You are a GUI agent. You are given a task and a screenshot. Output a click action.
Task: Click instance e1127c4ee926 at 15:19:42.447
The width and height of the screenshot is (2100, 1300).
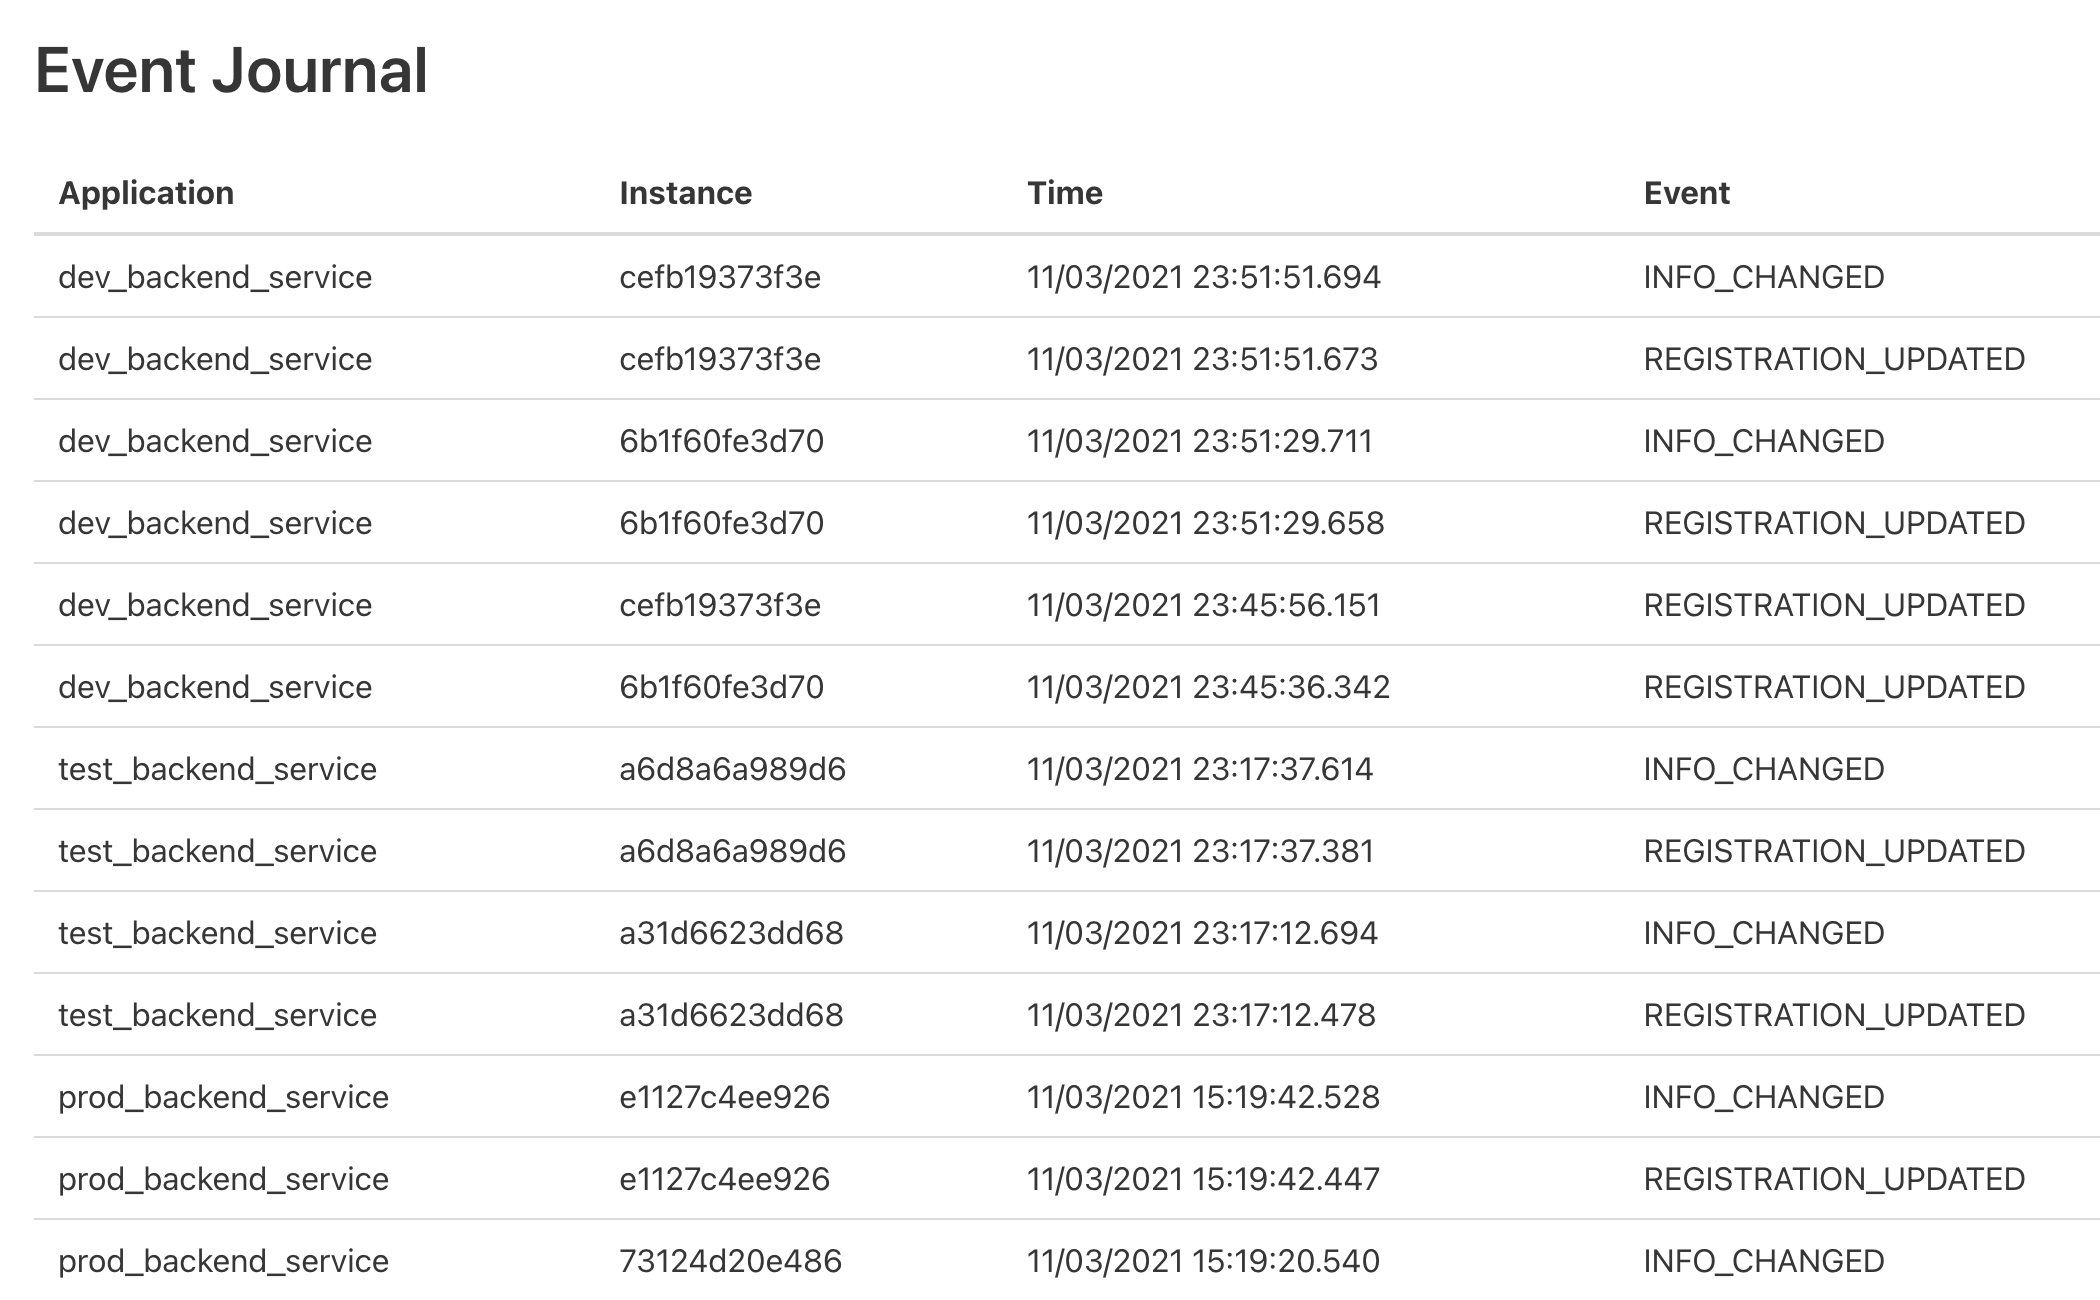point(724,1179)
